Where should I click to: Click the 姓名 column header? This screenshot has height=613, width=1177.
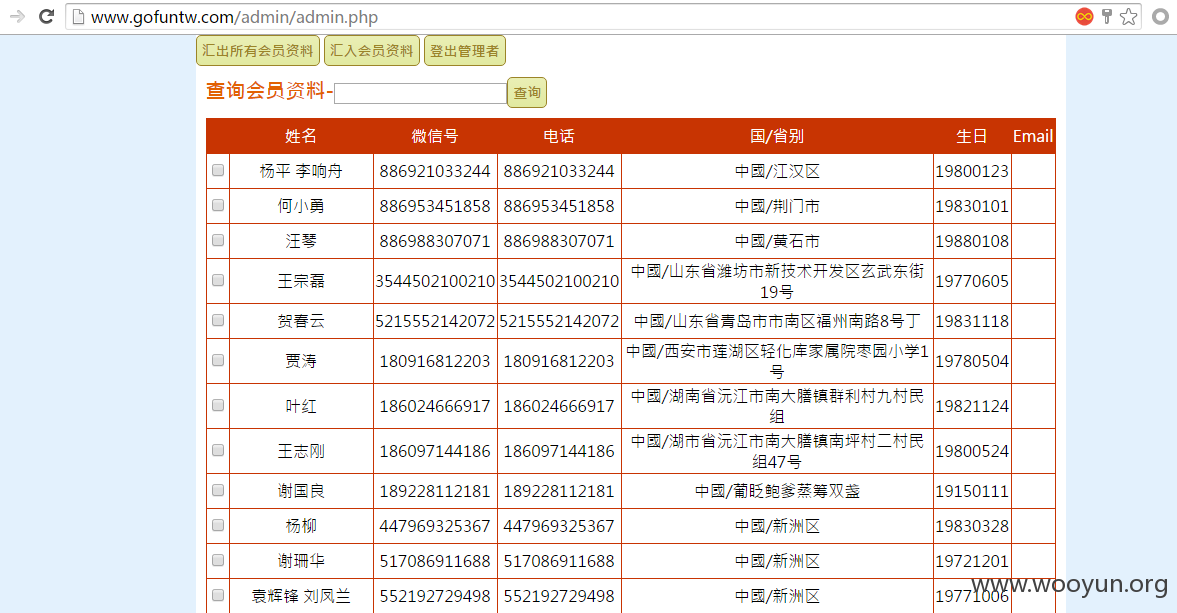[301, 136]
